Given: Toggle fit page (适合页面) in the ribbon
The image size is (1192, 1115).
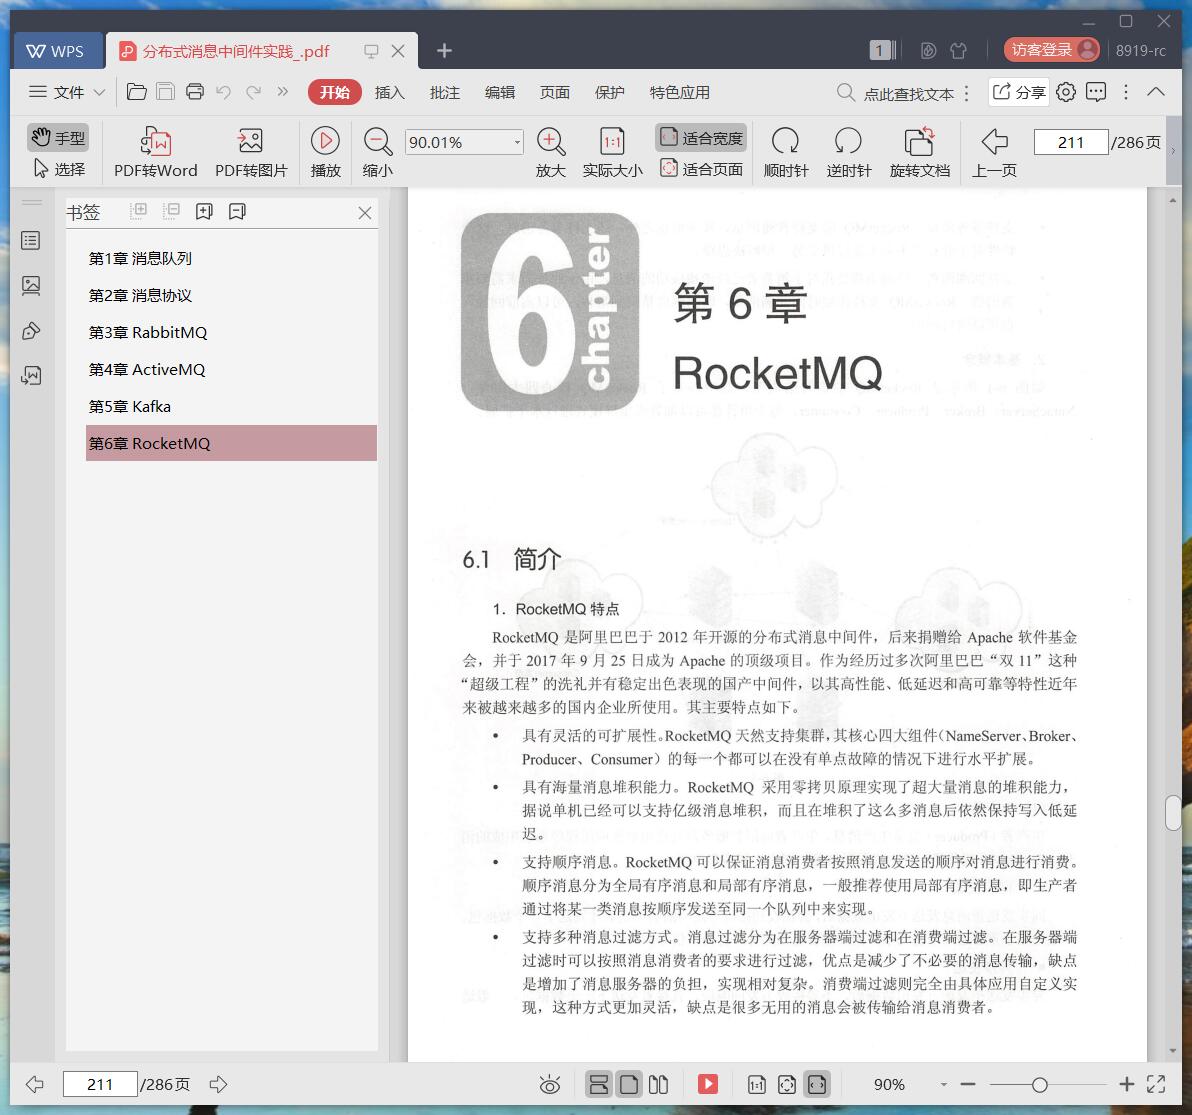Looking at the screenshot, I should (x=701, y=169).
